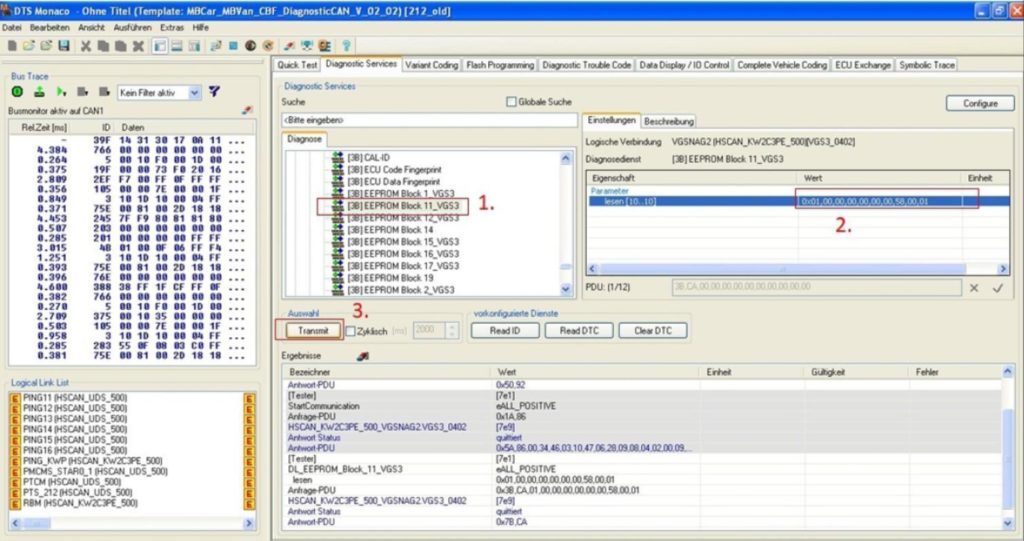
Task: Switch to the ECU Exchange tab
Action: tap(863, 65)
